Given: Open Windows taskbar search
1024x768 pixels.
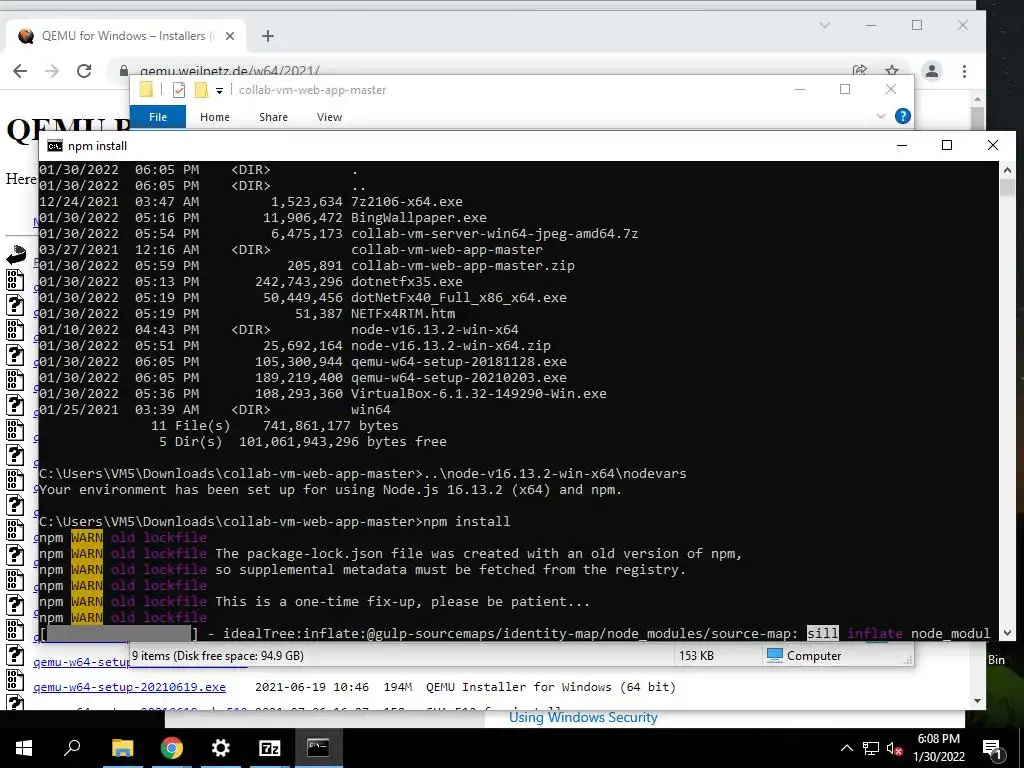Looking at the screenshot, I should [x=72, y=748].
